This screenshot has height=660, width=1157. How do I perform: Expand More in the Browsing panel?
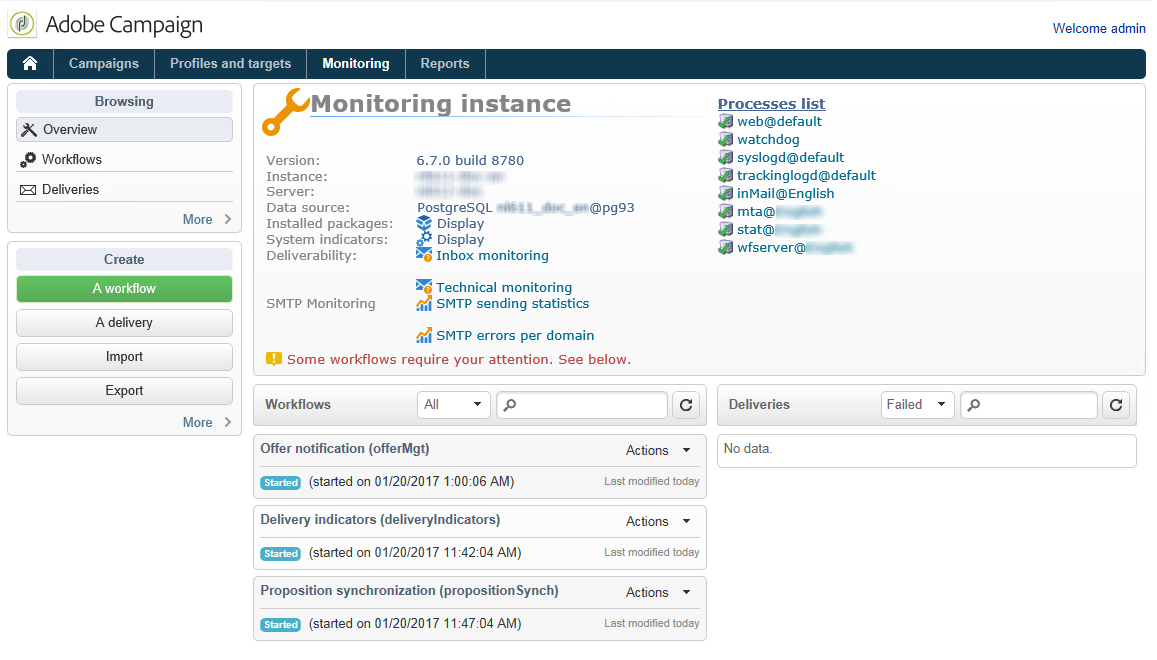207,219
